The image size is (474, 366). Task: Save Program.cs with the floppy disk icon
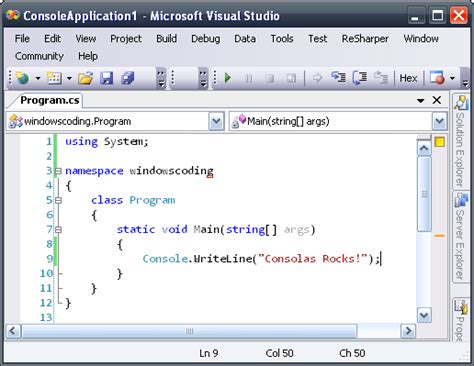pyautogui.click(x=107, y=78)
